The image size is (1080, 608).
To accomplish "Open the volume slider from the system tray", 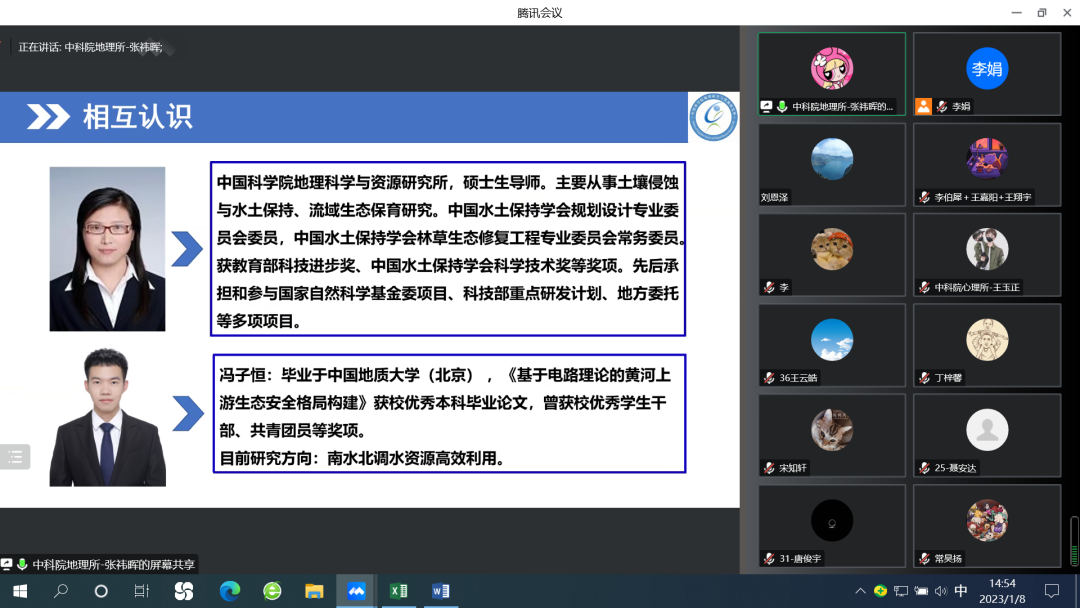I will click(943, 591).
